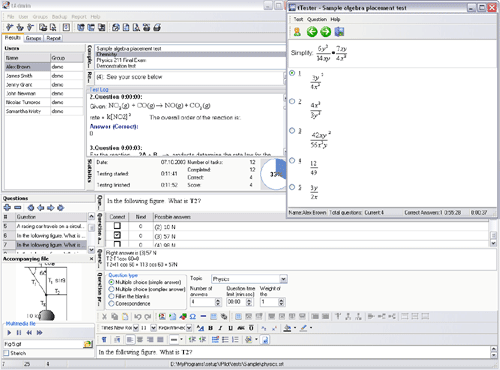Apply bold formatting in editor
This screenshot has width=500, height=370.
coord(210,328)
